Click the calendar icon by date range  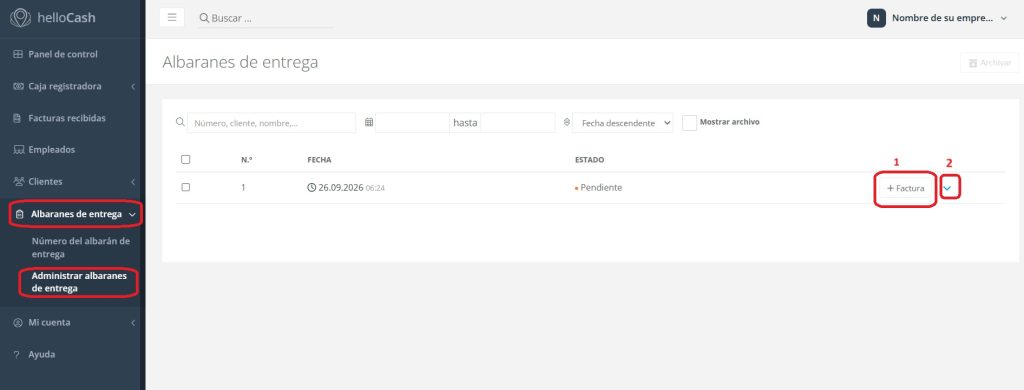369,122
